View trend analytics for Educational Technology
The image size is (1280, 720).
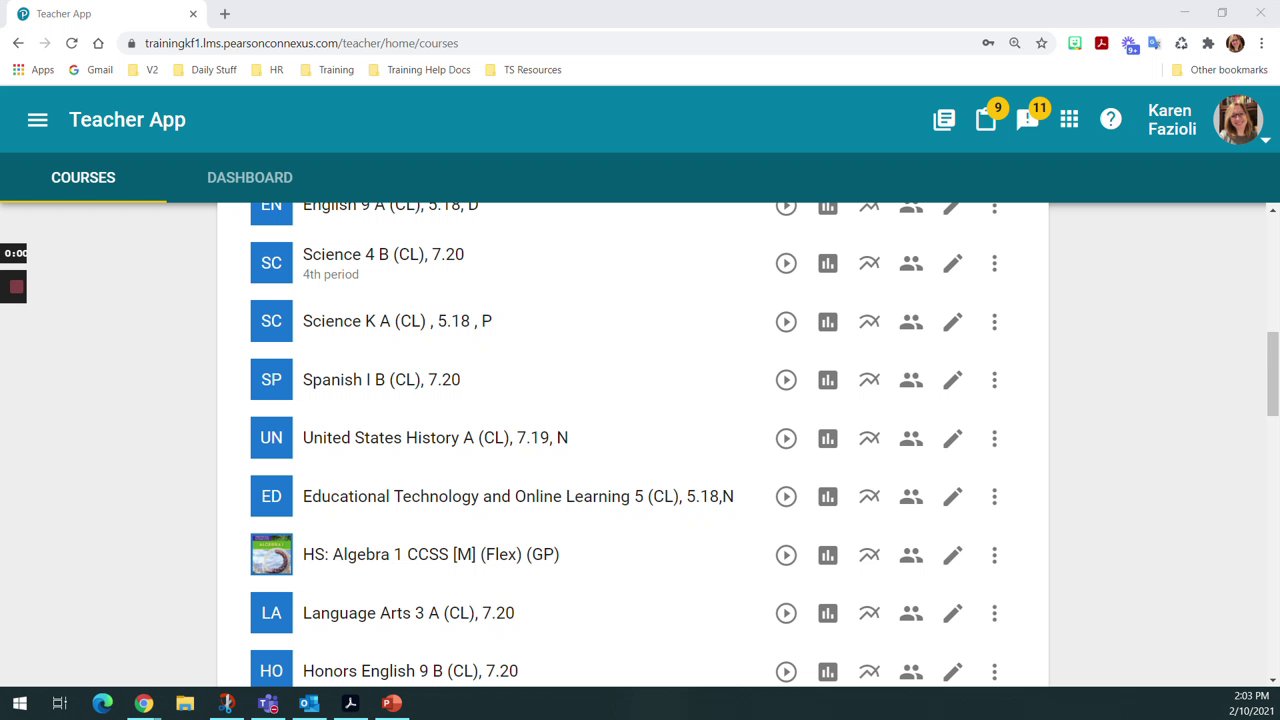[x=869, y=497]
